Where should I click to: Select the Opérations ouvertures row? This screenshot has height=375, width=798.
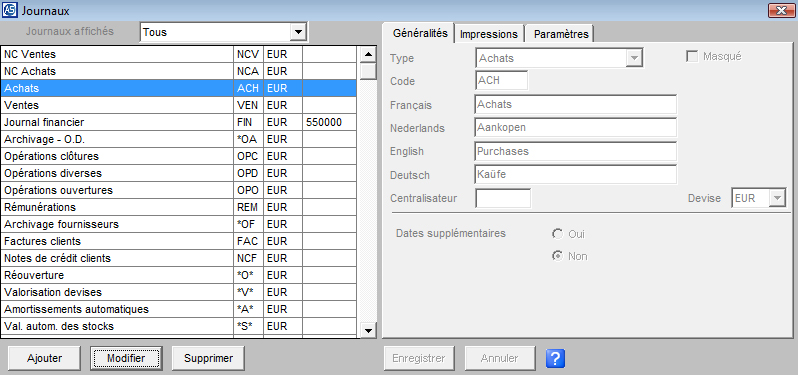(179, 190)
